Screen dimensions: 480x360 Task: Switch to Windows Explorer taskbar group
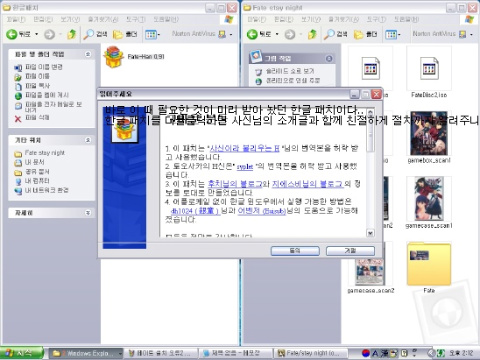pyautogui.click(x=86, y=353)
